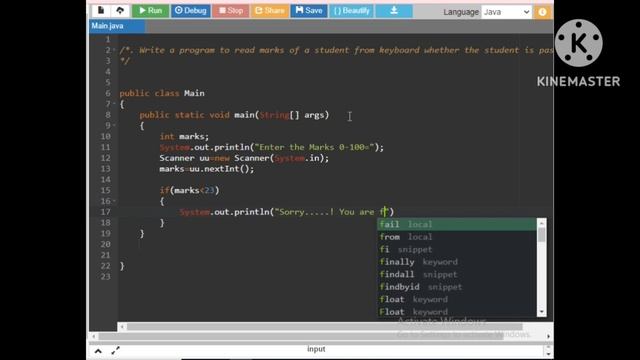This screenshot has width=640, height=360.
Task: Share the code via Share button
Action: click(269, 11)
